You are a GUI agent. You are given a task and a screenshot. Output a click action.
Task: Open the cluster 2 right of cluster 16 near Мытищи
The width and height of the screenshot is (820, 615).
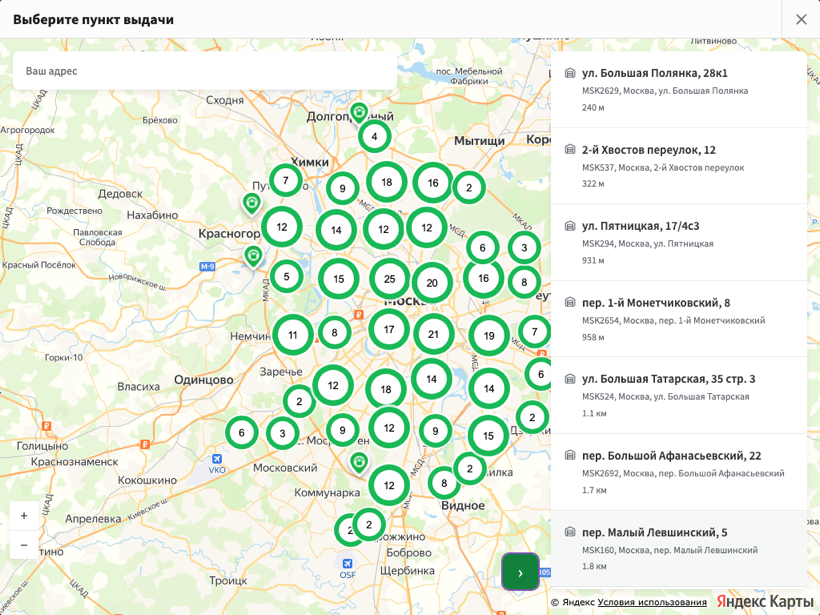pos(469,187)
